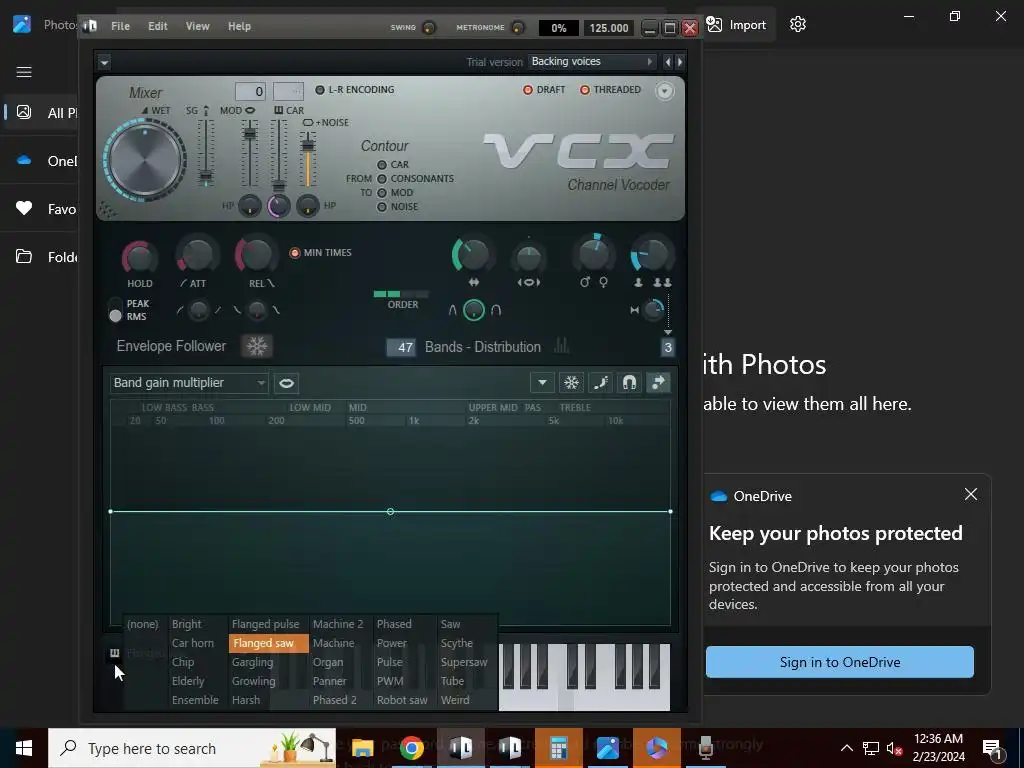
Task: Click the lips icon next to Band gain multiplier
Action: coord(286,383)
